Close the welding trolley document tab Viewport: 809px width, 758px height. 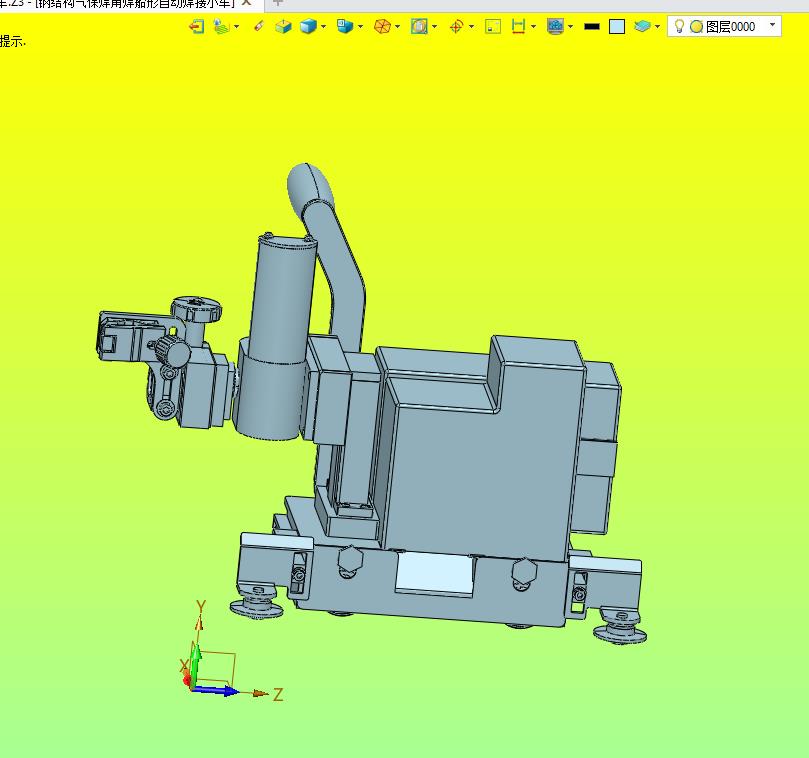pos(246,3)
